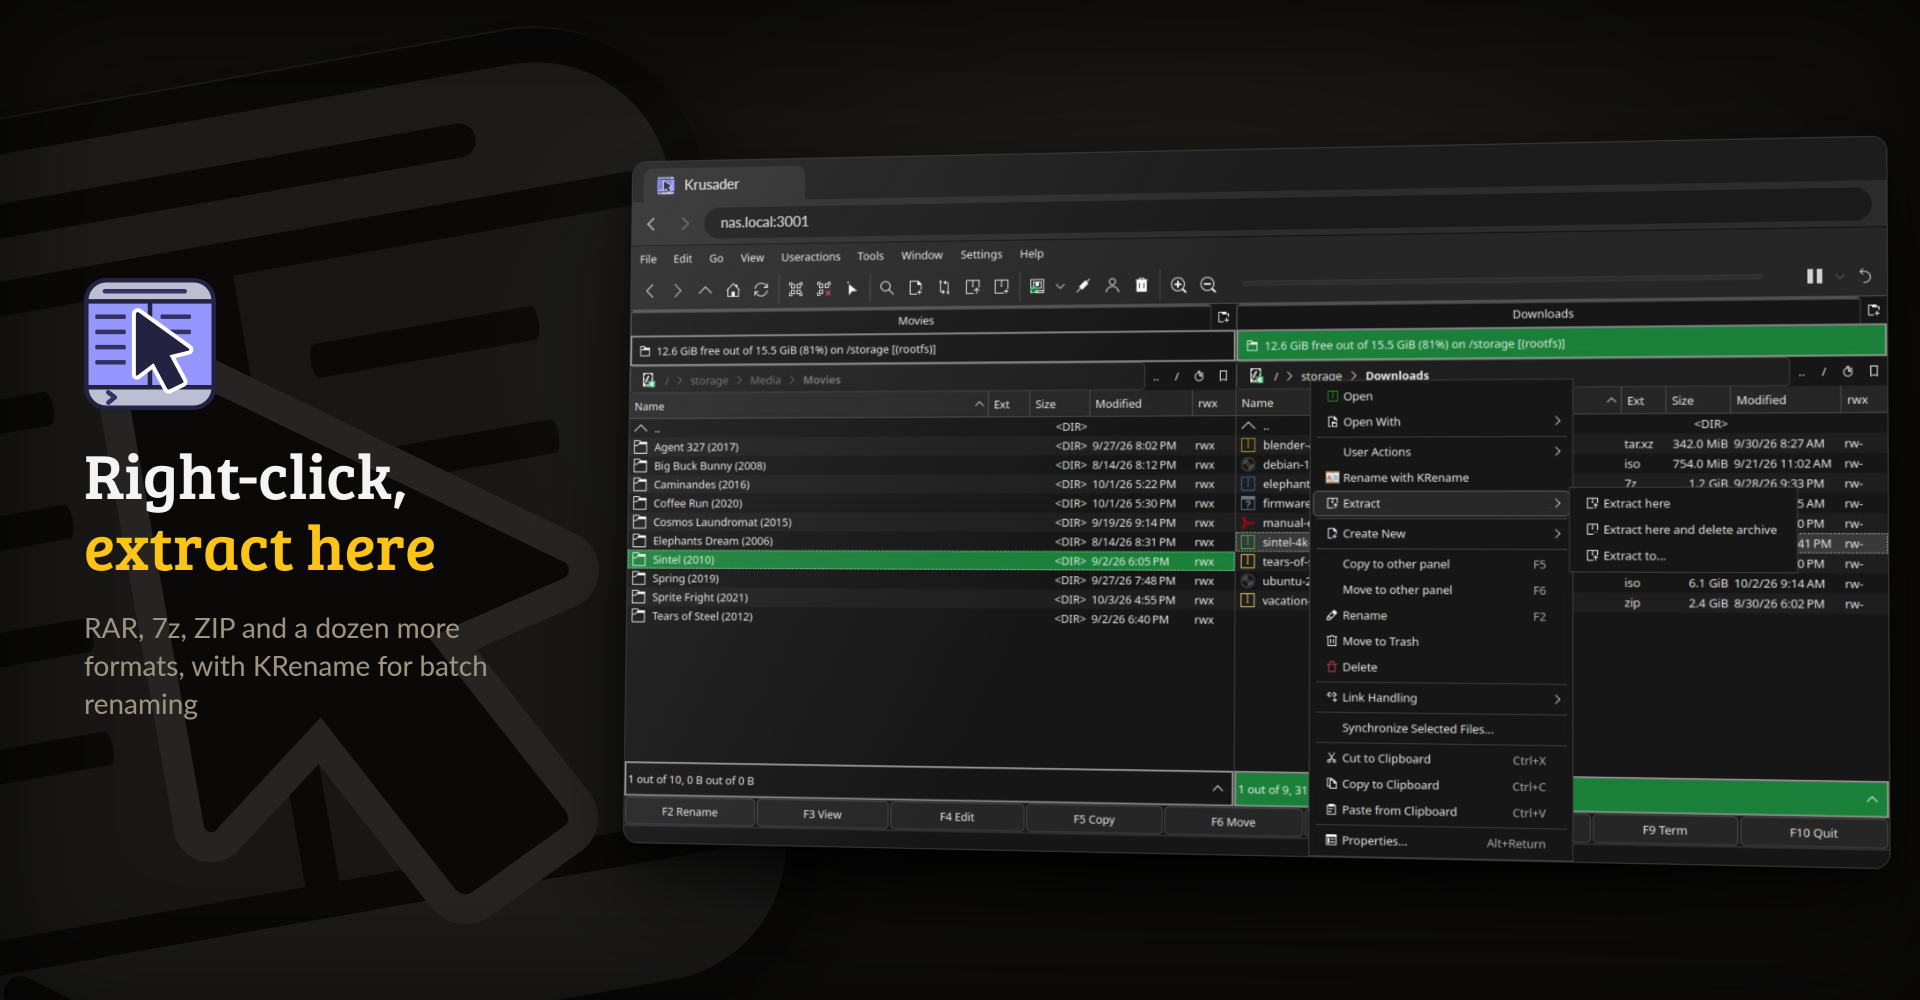Click the F3 View button
The width and height of the screenshot is (1920, 1000).
click(x=822, y=815)
